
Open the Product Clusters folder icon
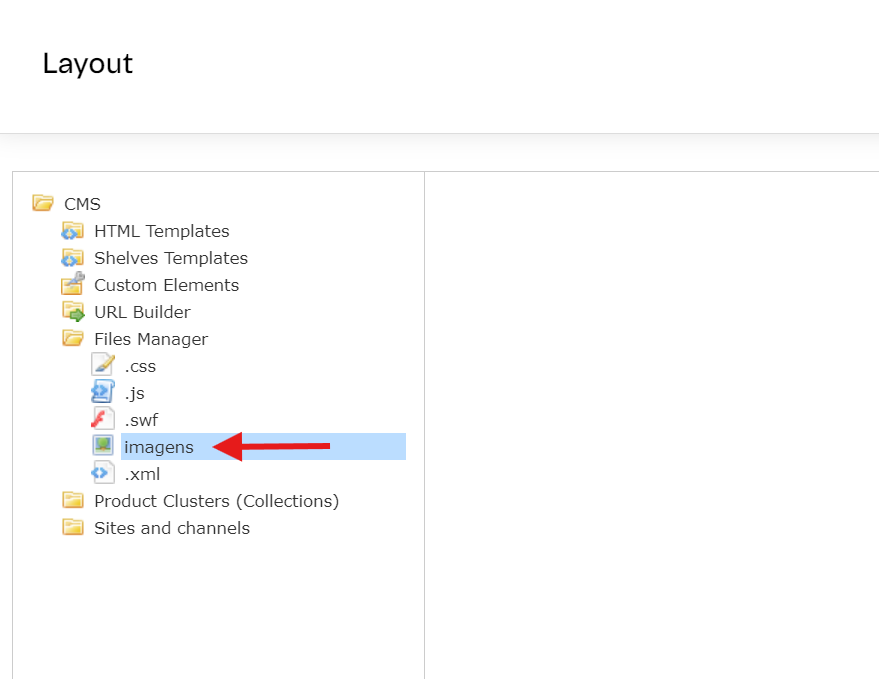pyautogui.click(x=72, y=500)
